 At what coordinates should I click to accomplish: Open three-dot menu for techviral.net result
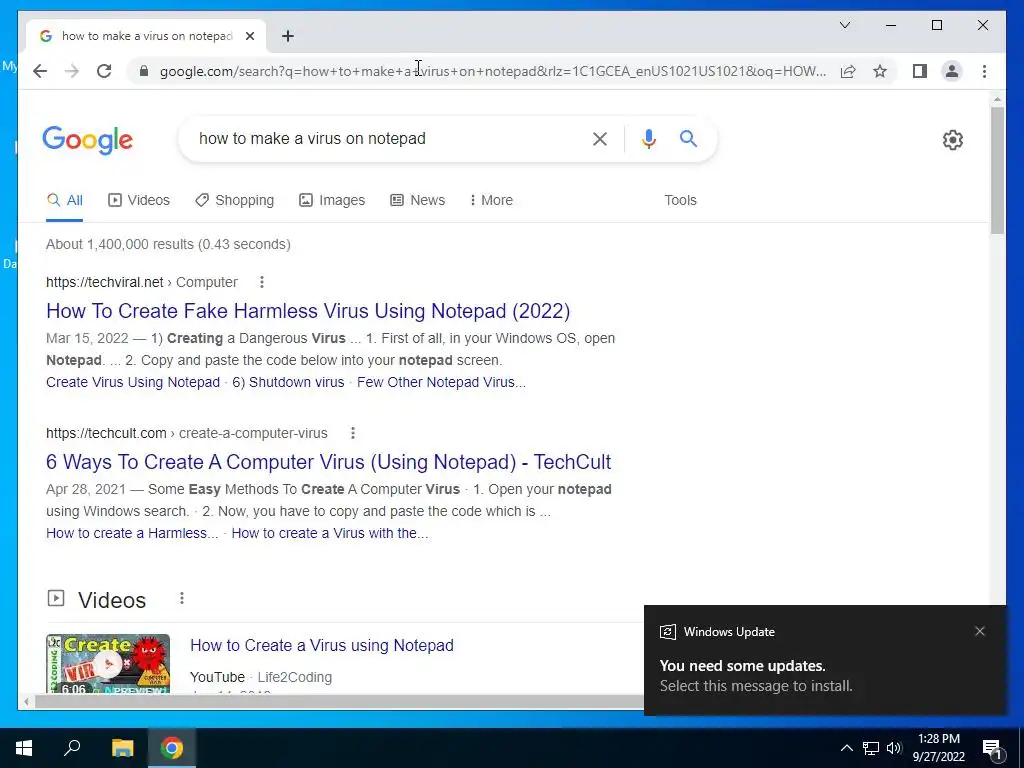pyautogui.click(x=262, y=282)
